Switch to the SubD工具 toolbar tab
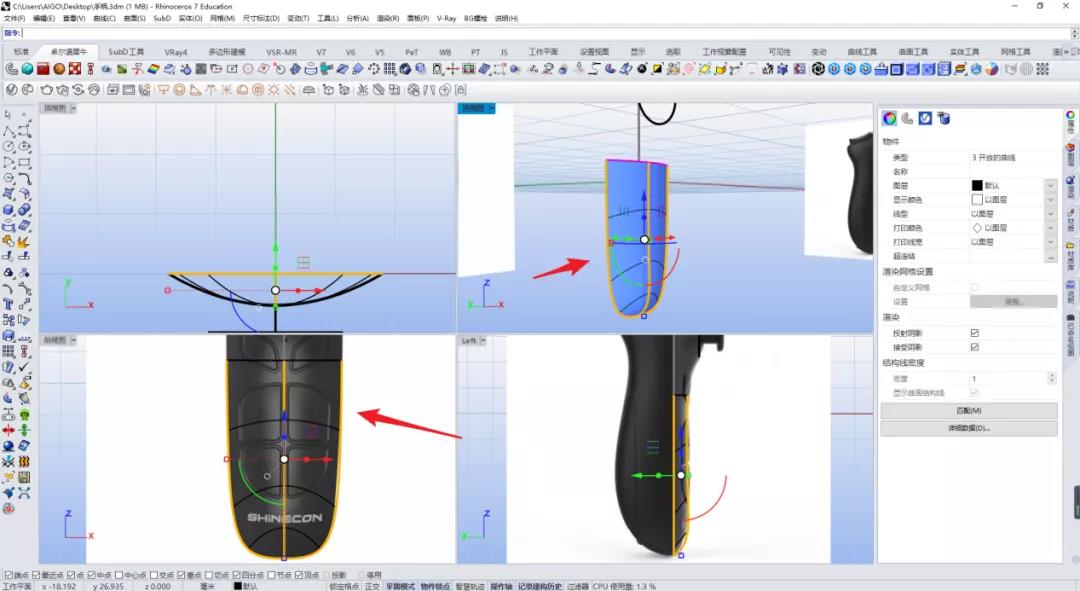Image resolution: width=1080 pixels, height=591 pixels. [126, 52]
